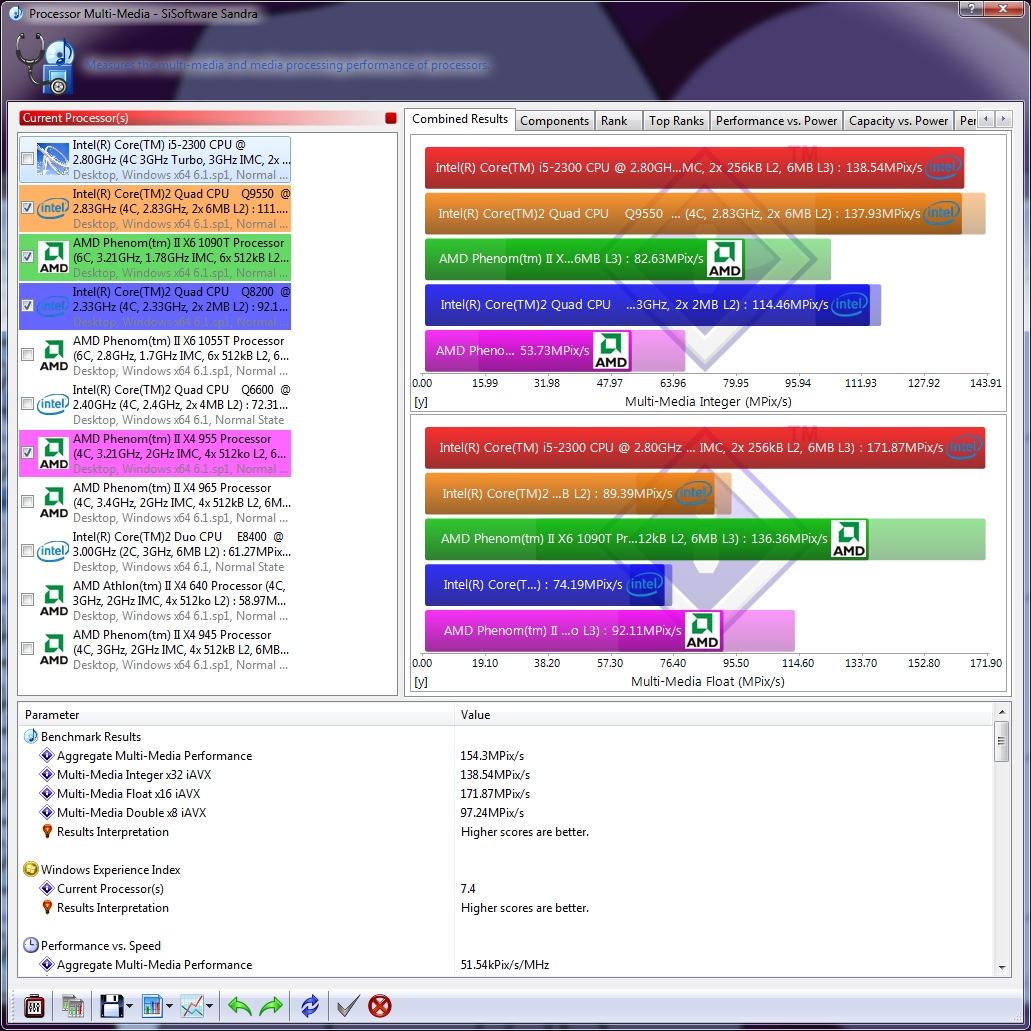Check the Phenom II X4 945 checkbox

point(28,648)
